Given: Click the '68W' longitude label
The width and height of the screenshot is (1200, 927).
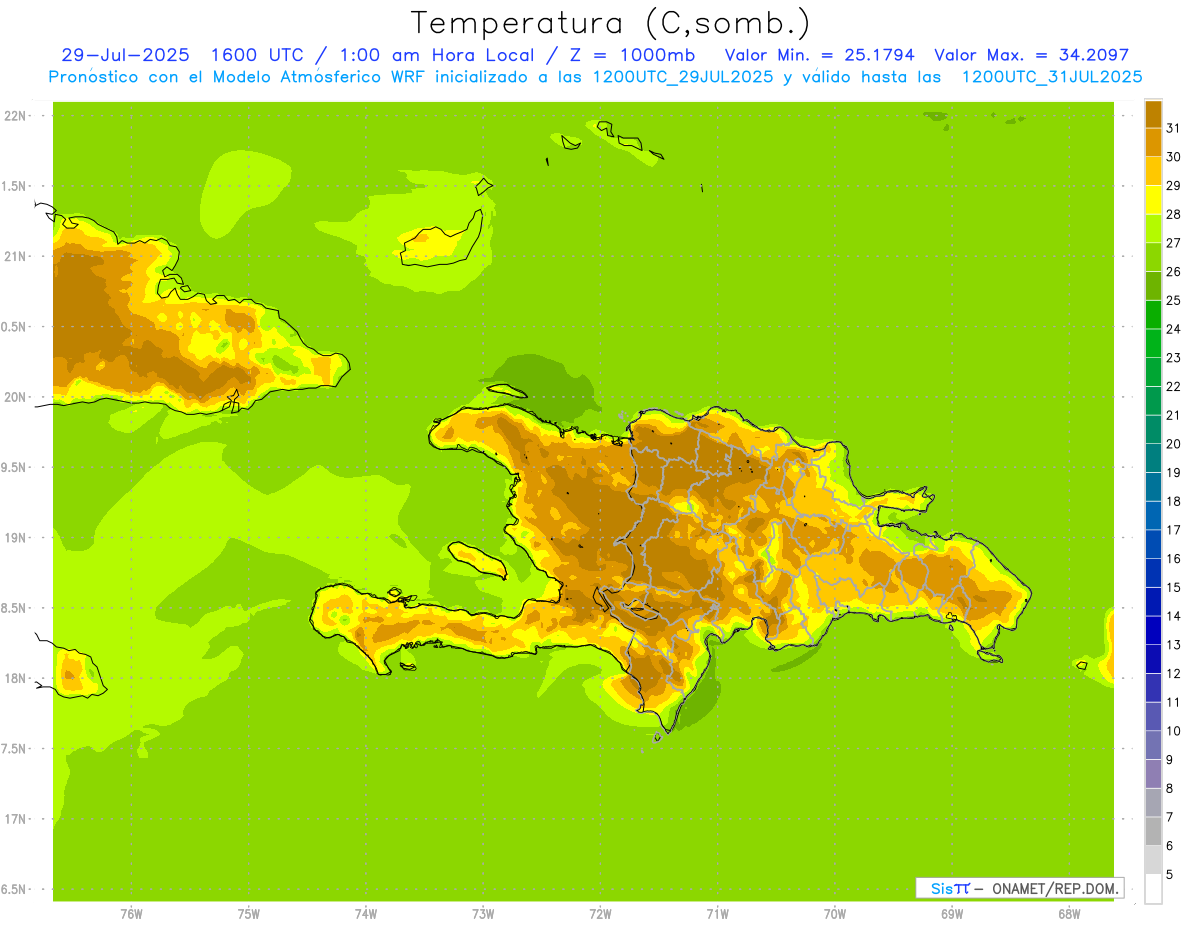Looking at the screenshot, I should [x=1069, y=914].
